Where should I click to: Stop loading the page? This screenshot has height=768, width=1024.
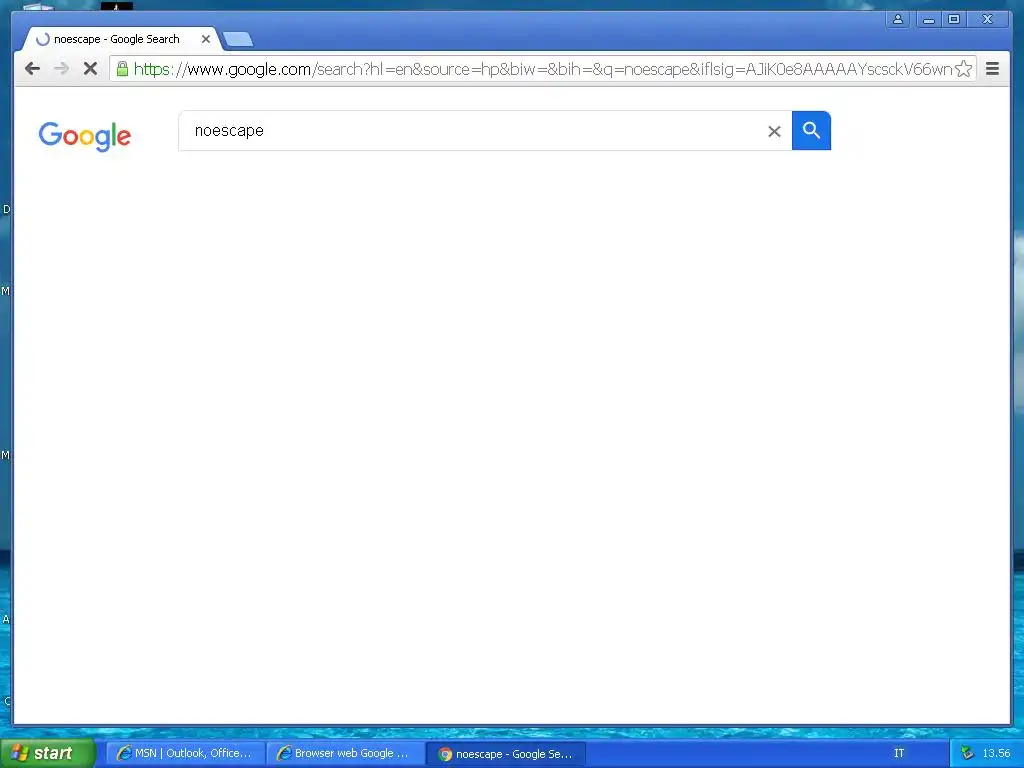[x=90, y=69]
